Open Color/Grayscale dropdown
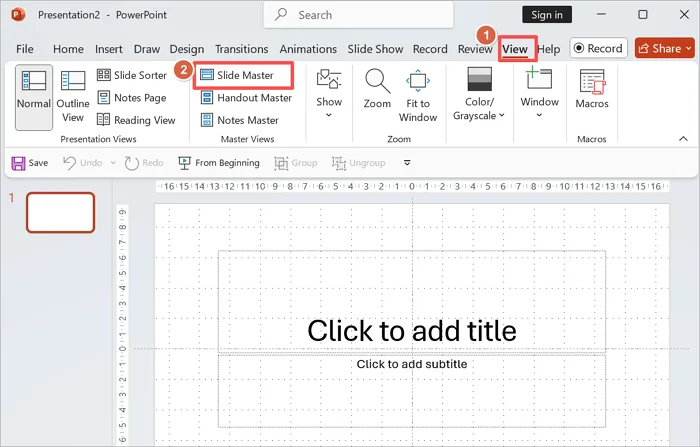Viewport: 700px width, 447px height. [479, 95]
